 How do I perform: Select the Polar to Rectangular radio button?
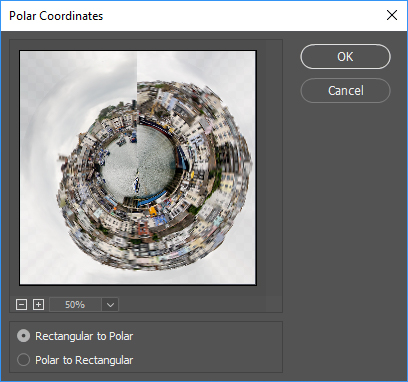click(23, 360)
